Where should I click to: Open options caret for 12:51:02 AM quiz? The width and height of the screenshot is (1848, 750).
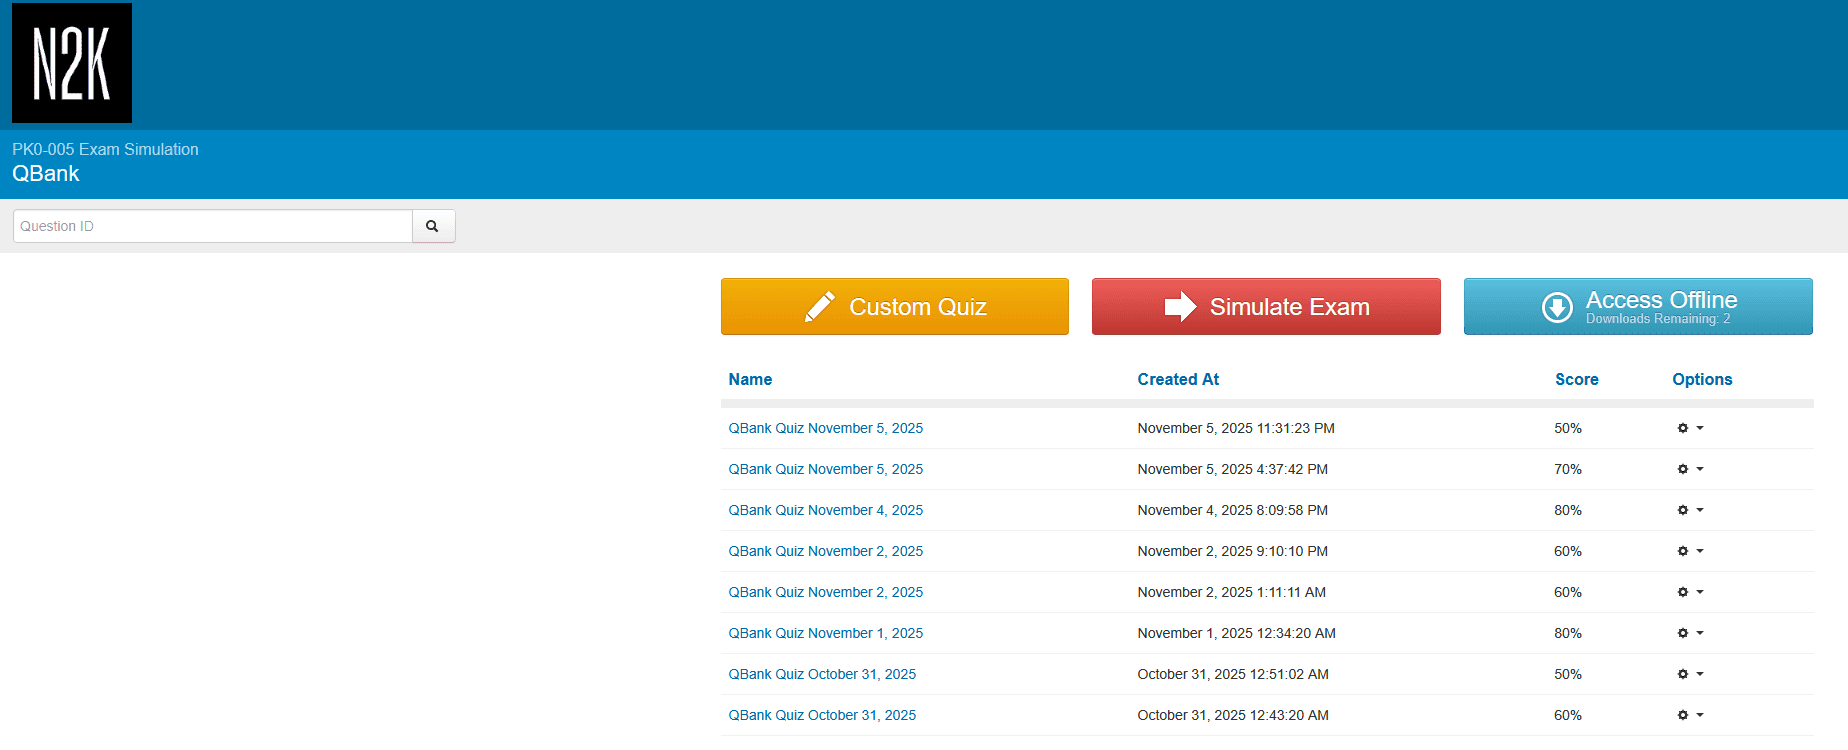tap(1699, 674)
